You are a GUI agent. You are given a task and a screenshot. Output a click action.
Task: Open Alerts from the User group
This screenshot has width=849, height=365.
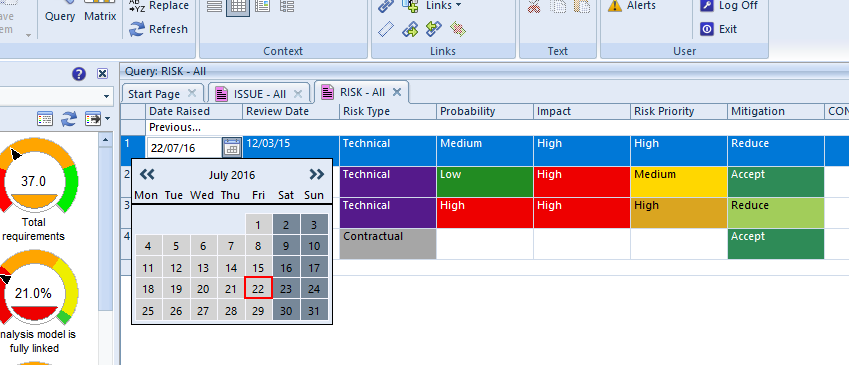point(631,6)
